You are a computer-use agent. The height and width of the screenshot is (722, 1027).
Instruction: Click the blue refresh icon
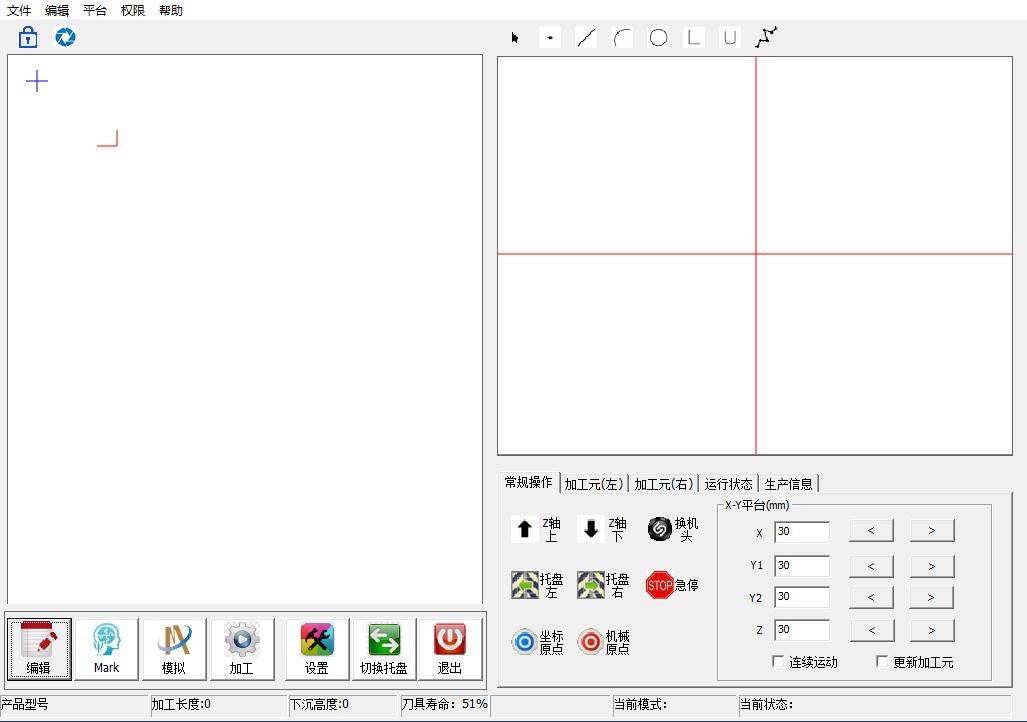point(65,38)
